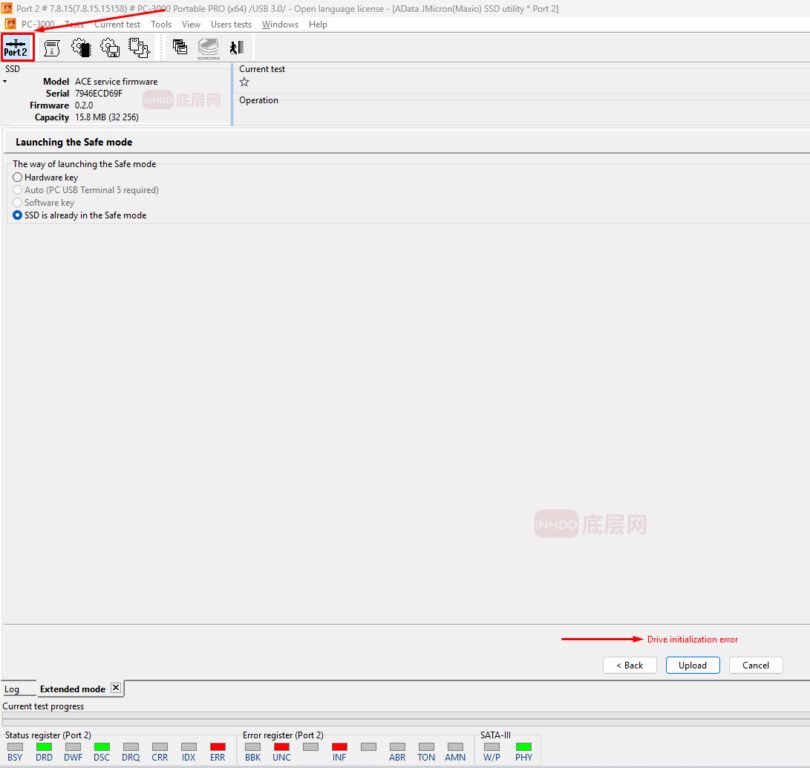Click the red ERR status indicator

218,747
